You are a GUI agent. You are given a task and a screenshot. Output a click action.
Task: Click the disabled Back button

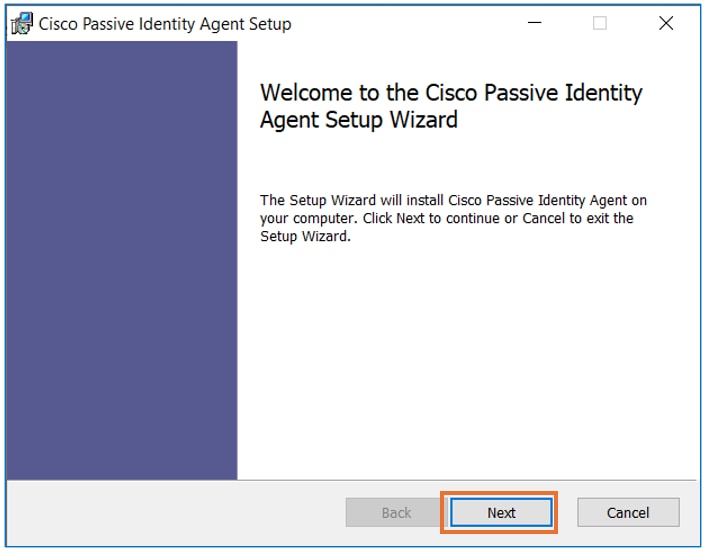(396, 512)
